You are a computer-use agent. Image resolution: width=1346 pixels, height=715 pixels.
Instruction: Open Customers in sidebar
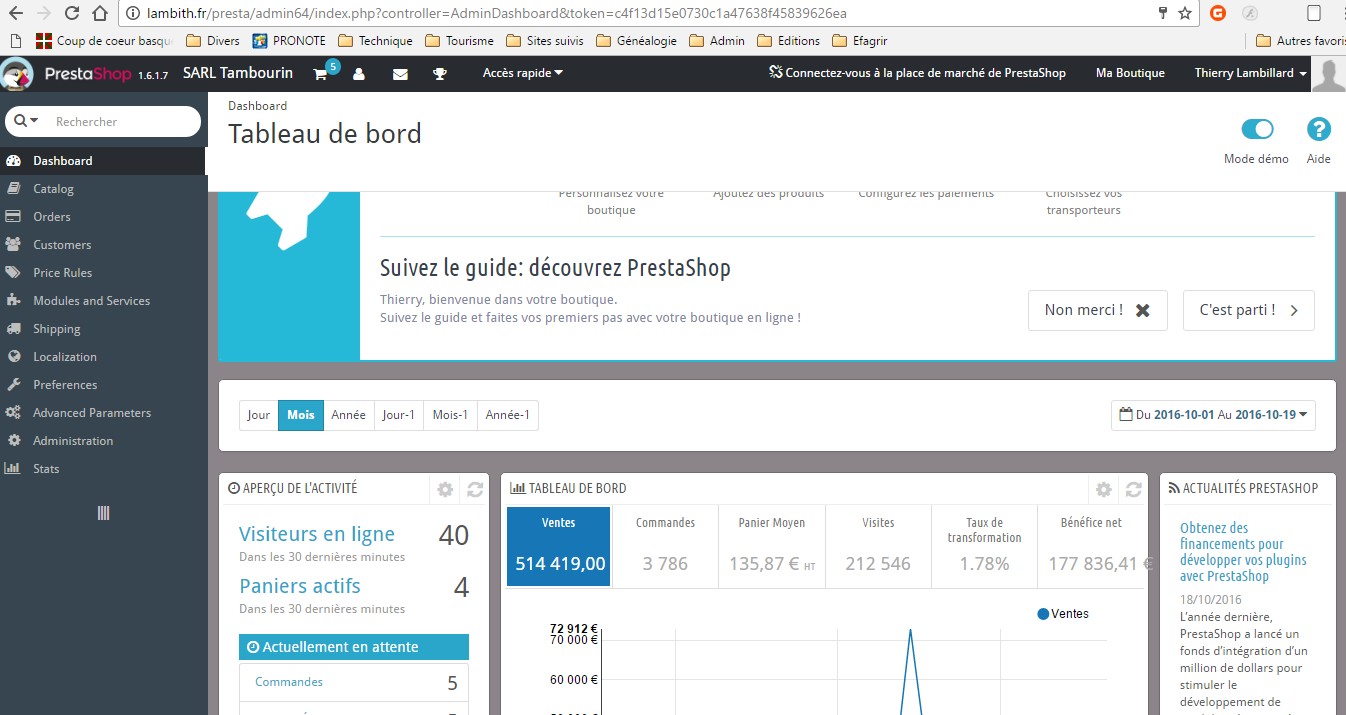[103, 245]
